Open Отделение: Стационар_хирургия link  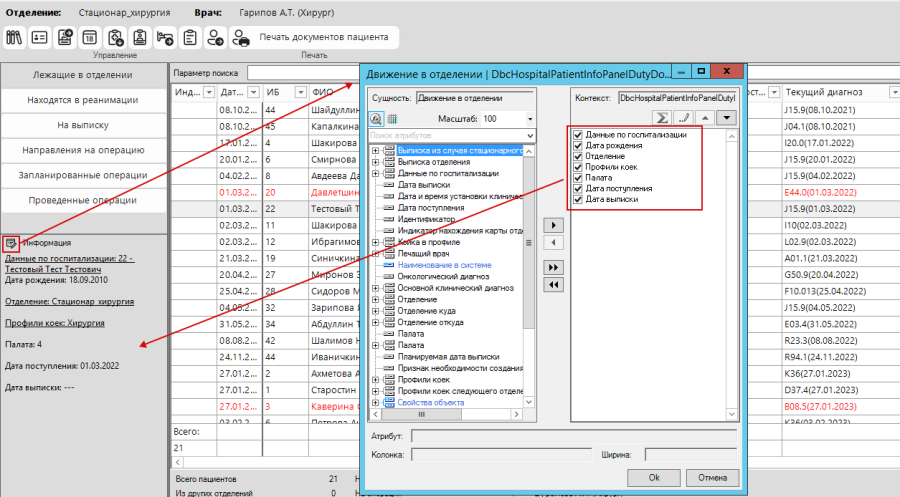click(69, 301)
